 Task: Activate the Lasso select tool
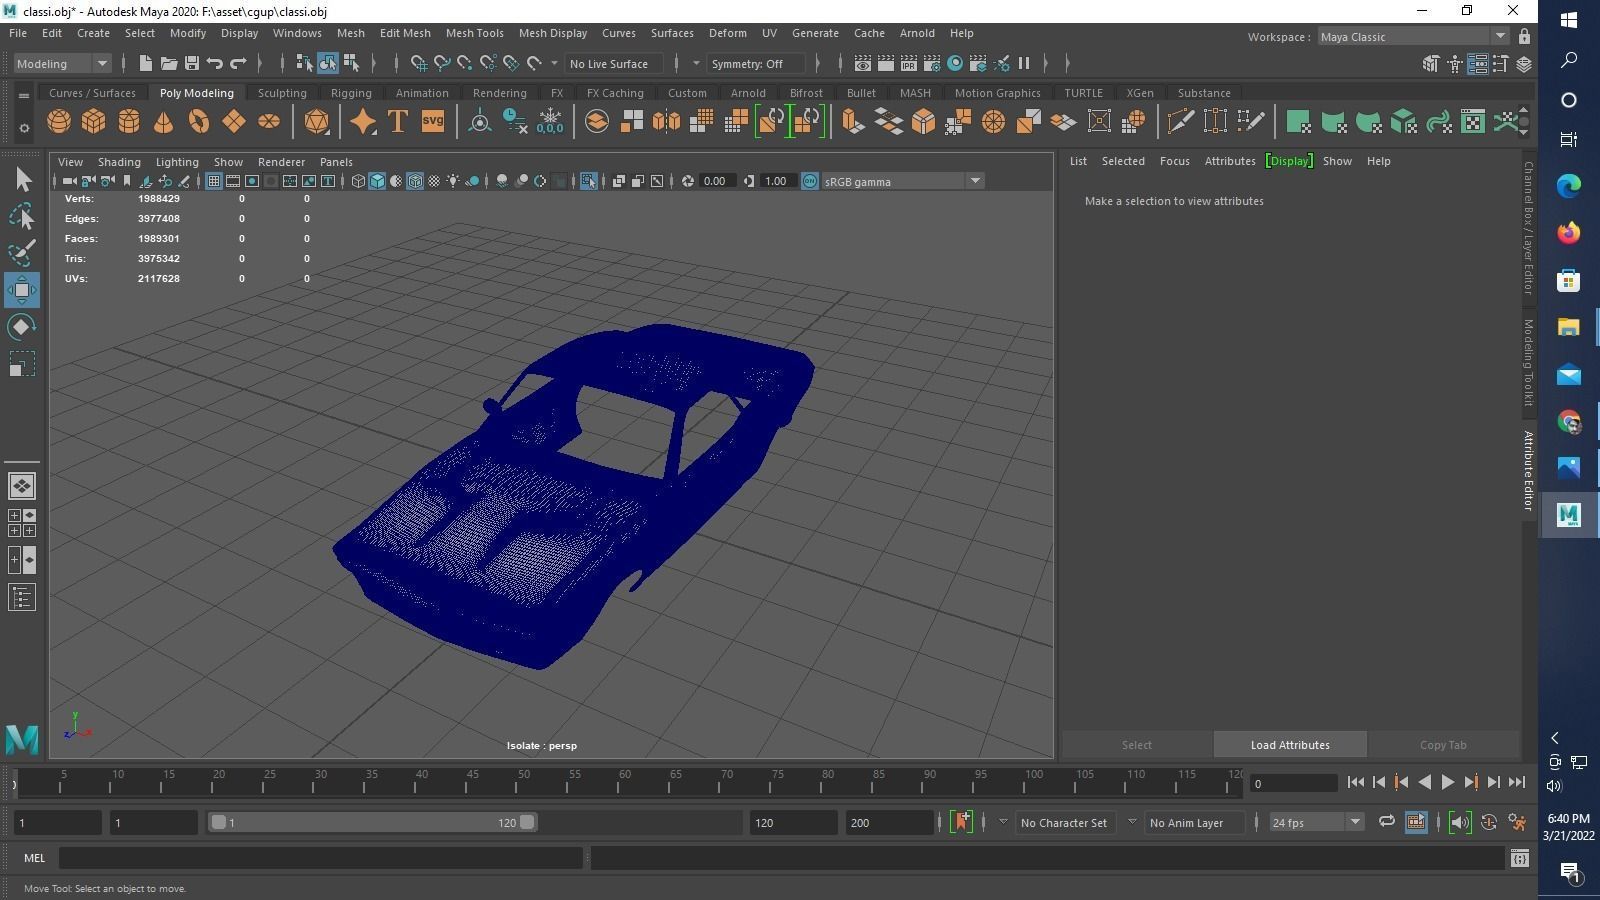[22, 217]
